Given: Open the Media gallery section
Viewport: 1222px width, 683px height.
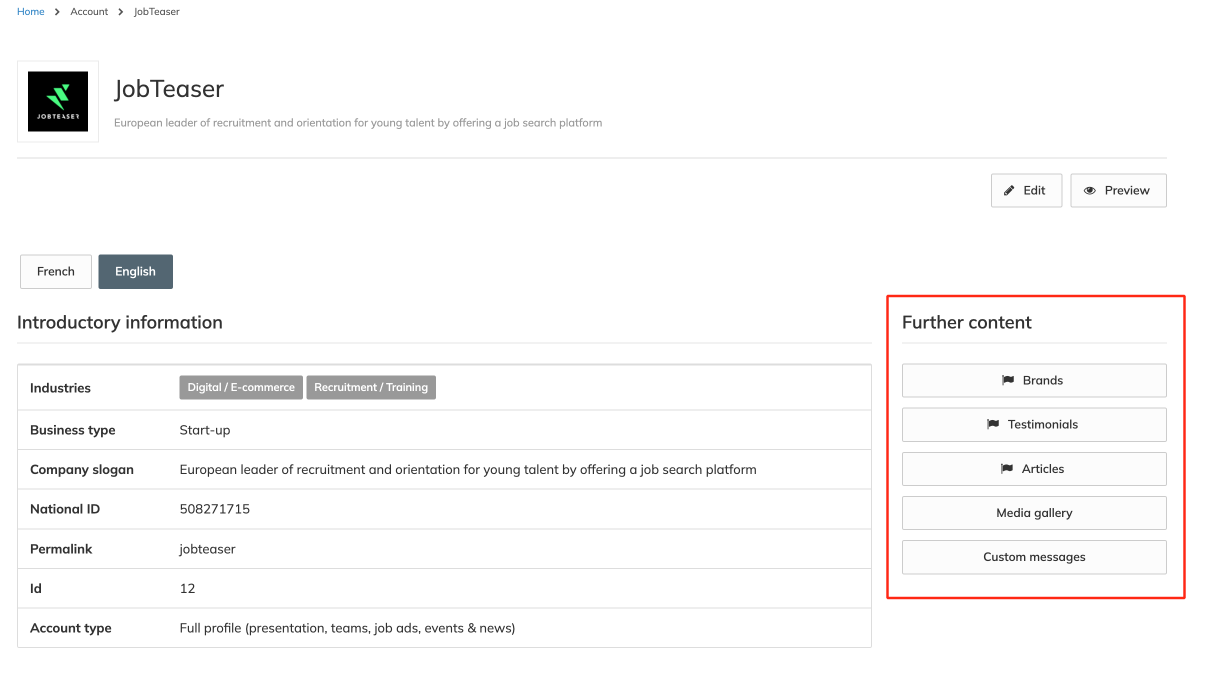Looking at the screenshot, I should (1034, 513).
